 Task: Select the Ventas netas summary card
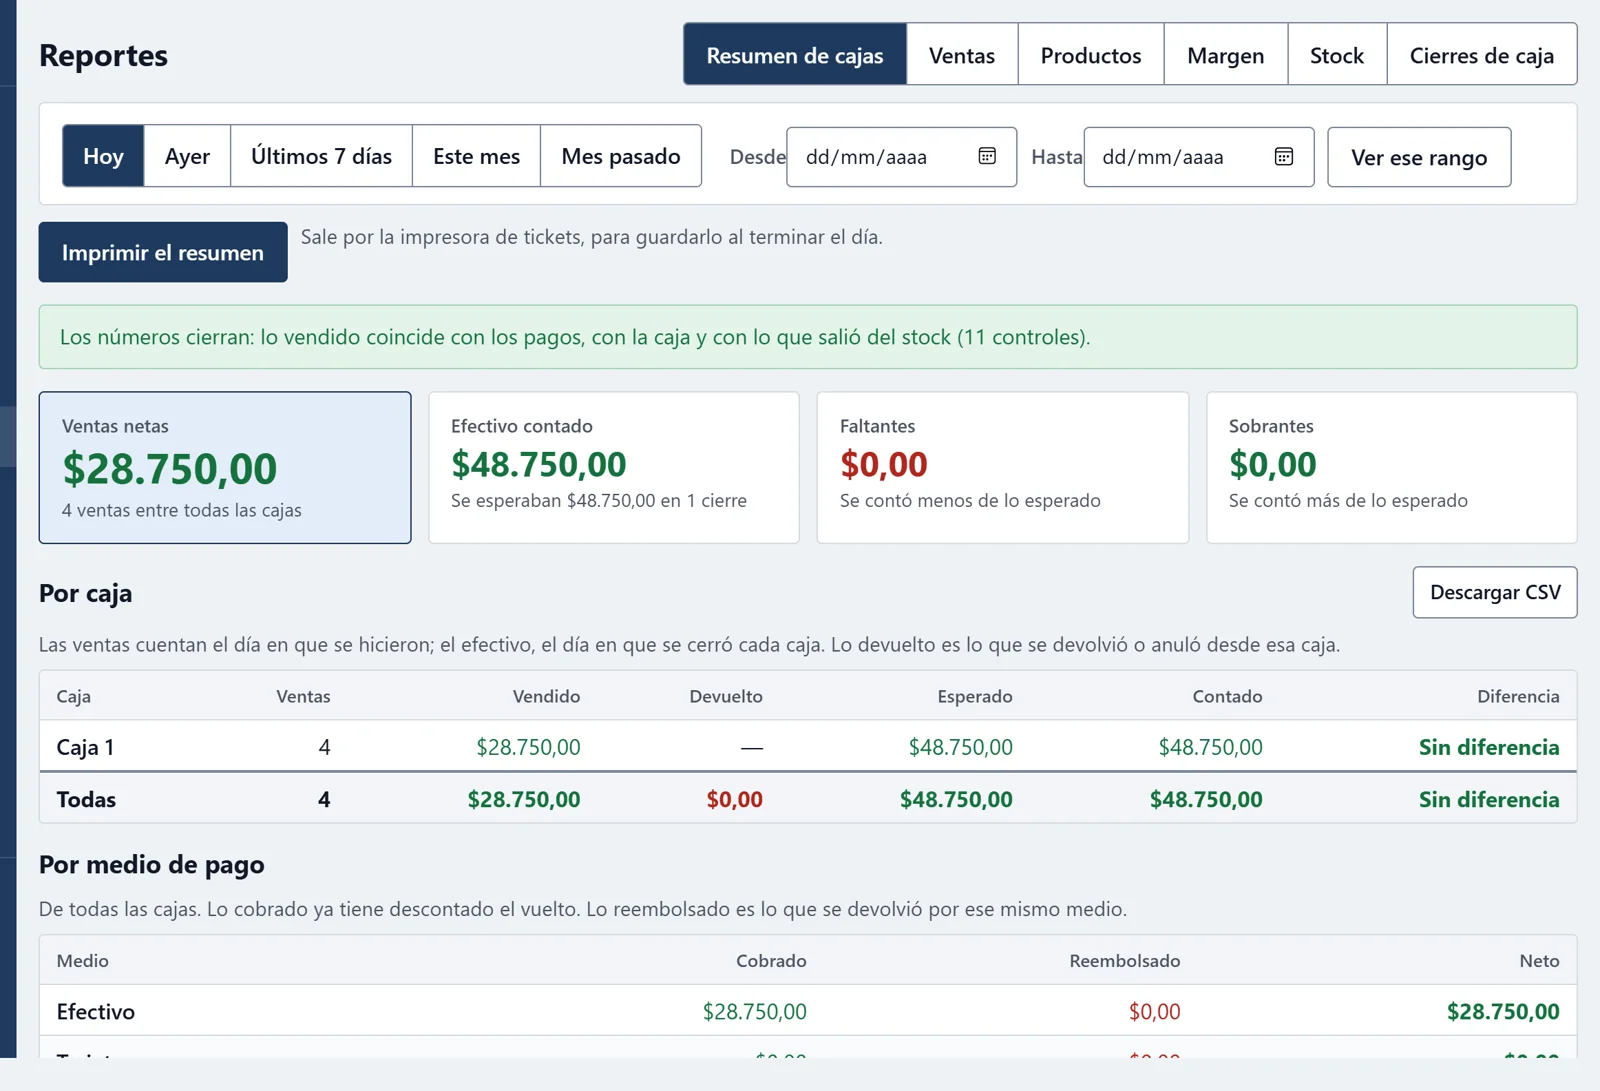[225, 467]
